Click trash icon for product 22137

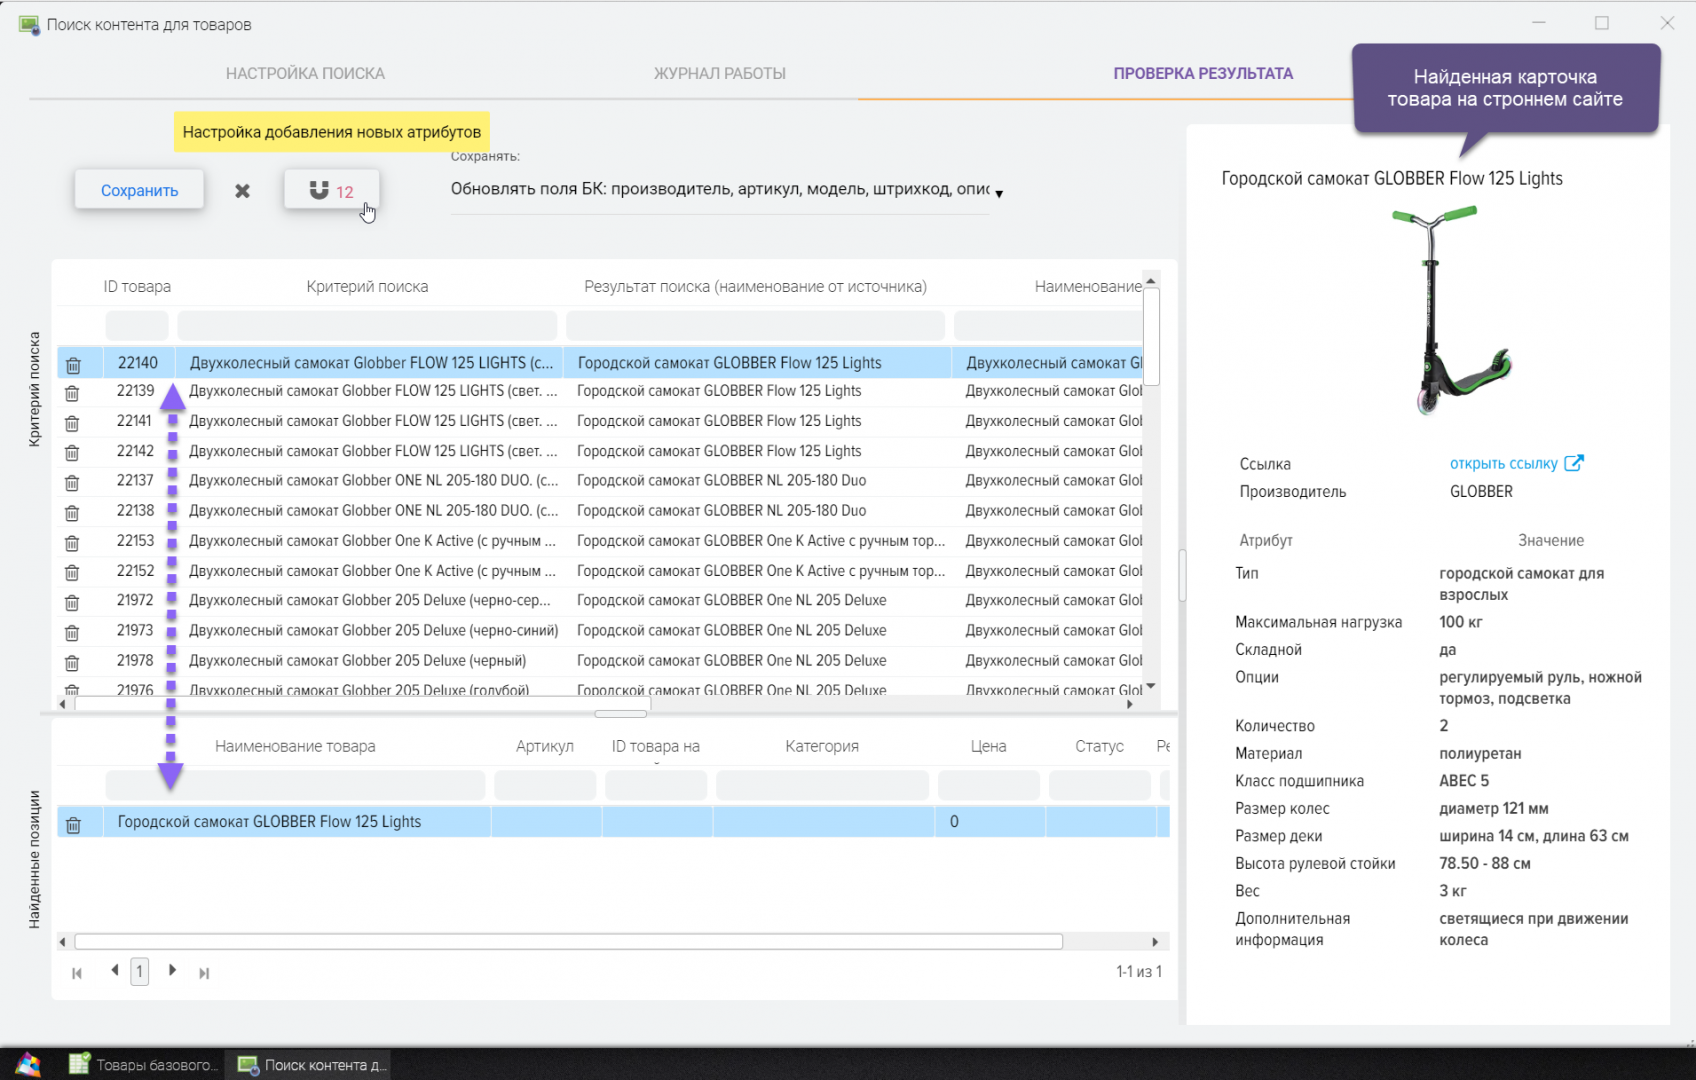[72, 483]
